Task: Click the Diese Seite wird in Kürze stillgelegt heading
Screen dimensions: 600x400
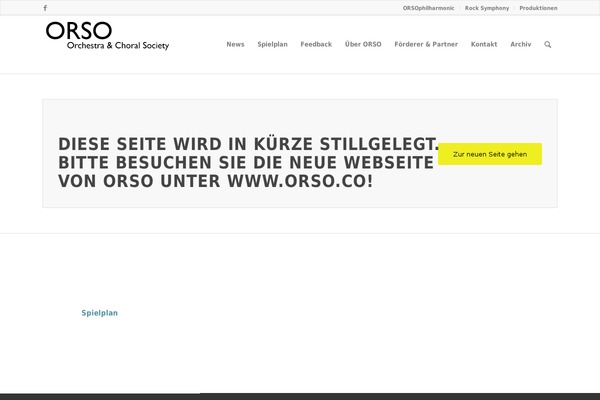Action: coord(249,162)
